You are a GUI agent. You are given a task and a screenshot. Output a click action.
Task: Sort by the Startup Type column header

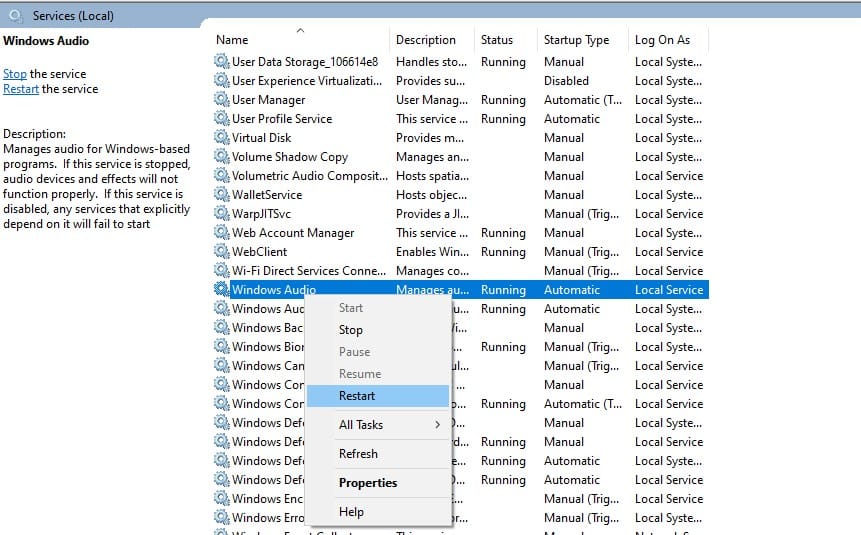pos(576,40)
